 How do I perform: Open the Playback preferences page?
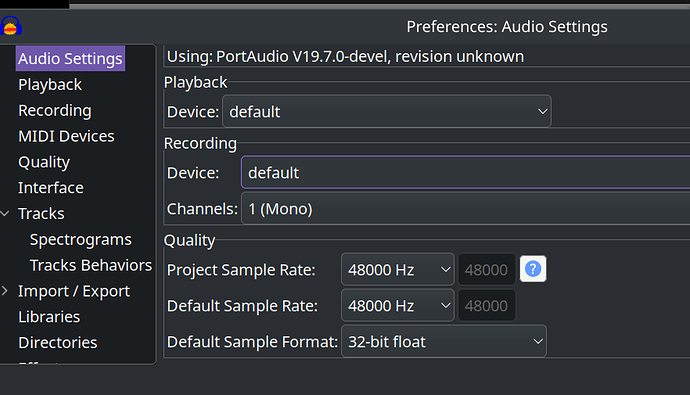50,84
